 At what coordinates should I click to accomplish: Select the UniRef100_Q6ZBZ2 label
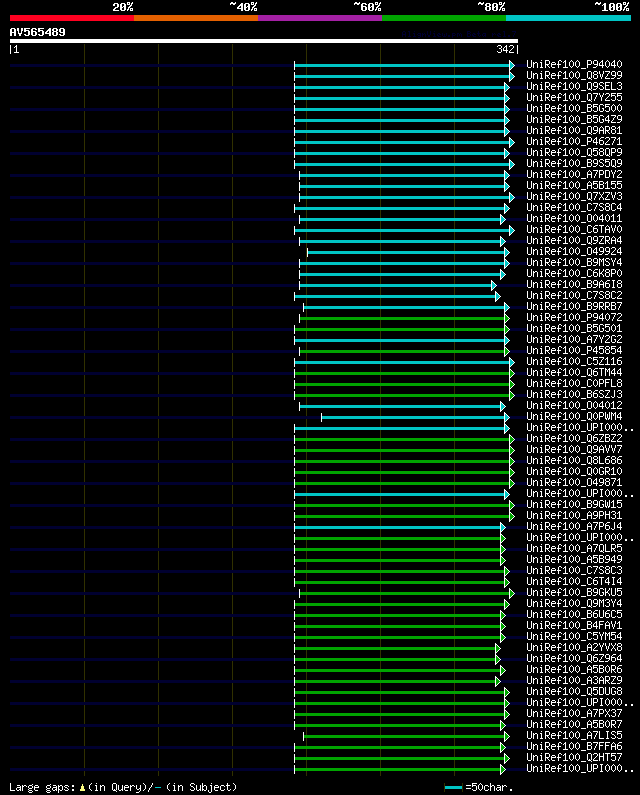pos(574,439)
